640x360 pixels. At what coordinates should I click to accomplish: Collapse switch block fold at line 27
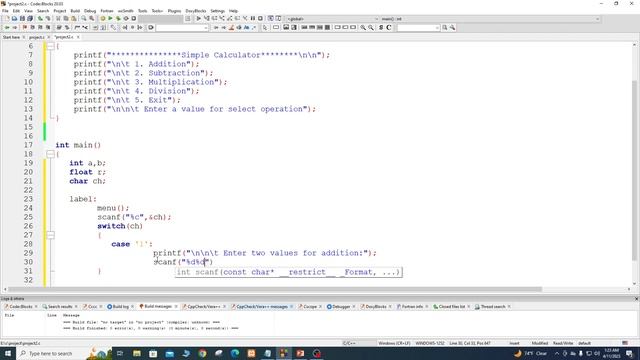tap(50, 235)
